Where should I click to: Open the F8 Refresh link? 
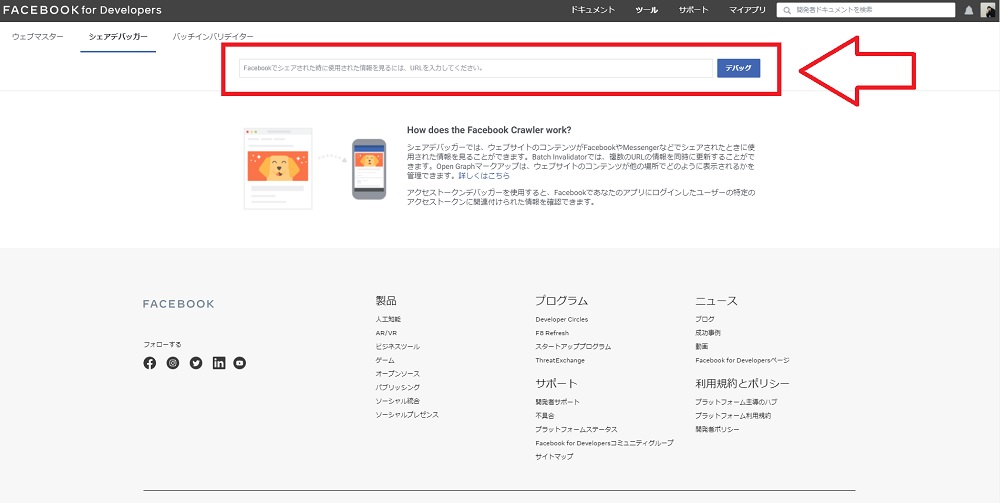[x=552, y=333]
